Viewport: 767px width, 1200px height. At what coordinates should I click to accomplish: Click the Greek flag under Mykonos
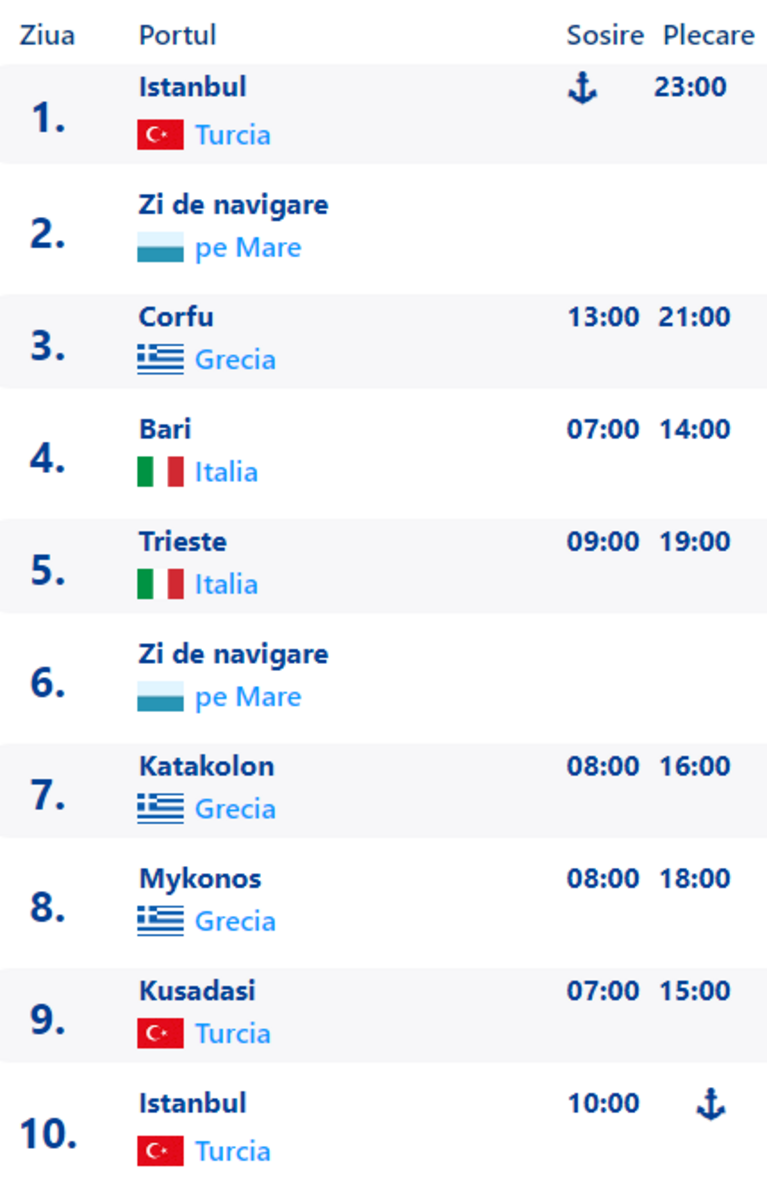(160, 921)
